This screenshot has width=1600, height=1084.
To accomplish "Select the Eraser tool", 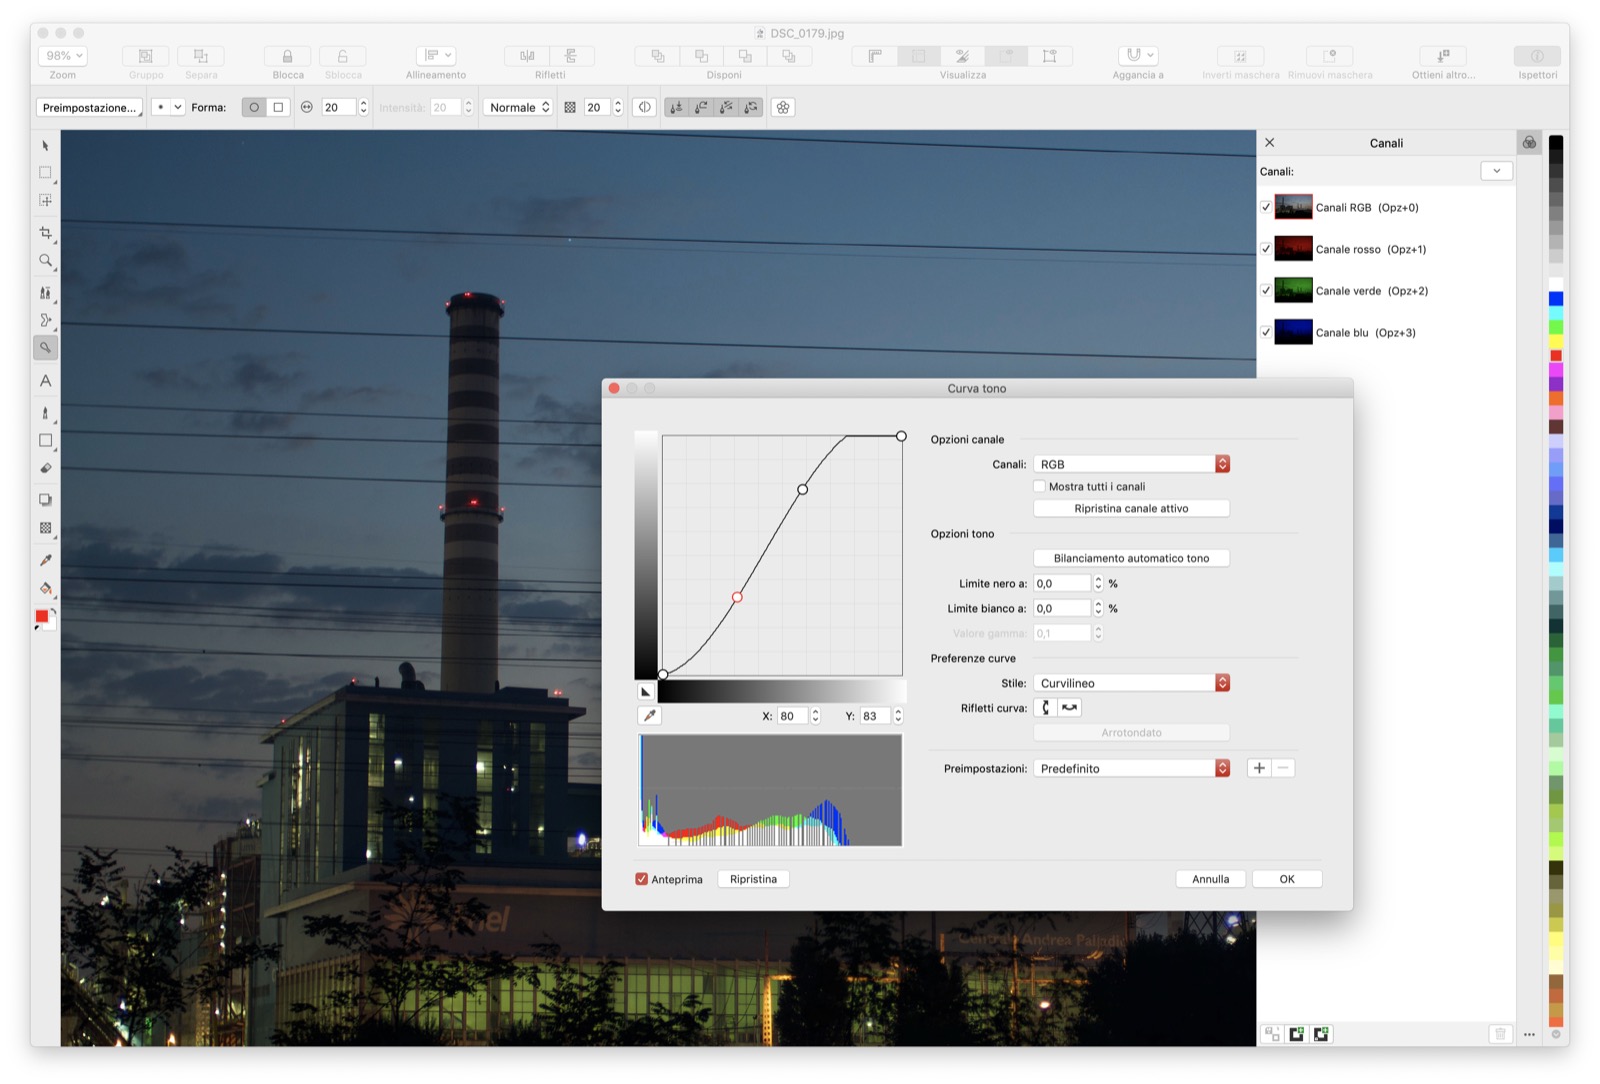I will pos(45,468).
